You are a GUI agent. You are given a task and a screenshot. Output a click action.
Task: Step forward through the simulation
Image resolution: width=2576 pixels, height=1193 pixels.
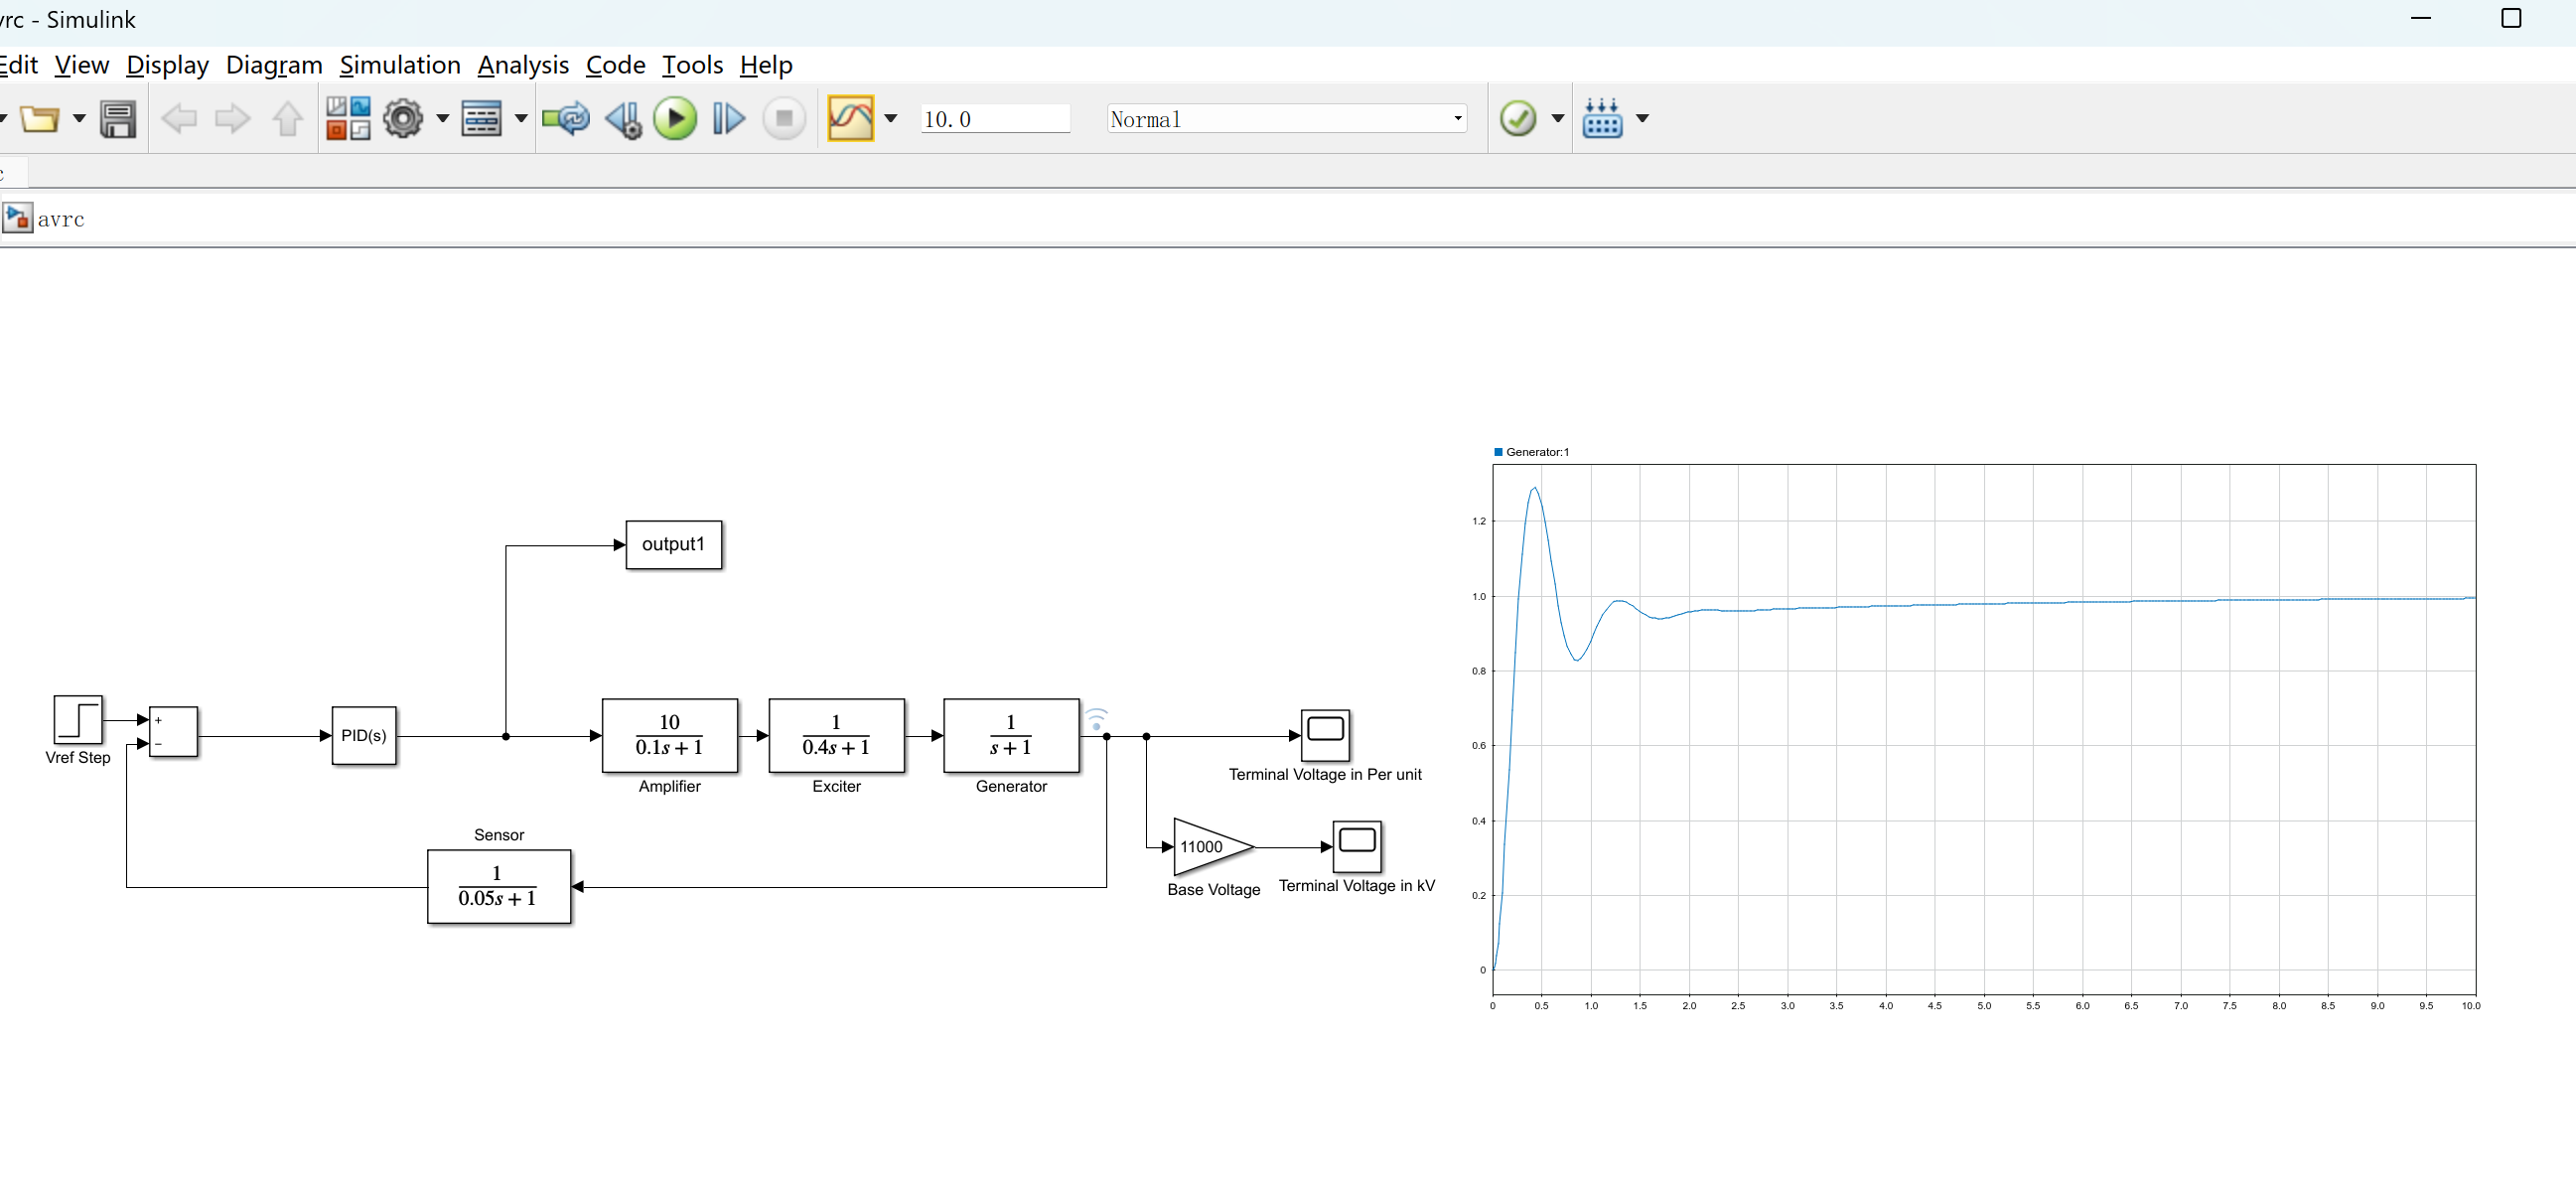click(729, 118)
